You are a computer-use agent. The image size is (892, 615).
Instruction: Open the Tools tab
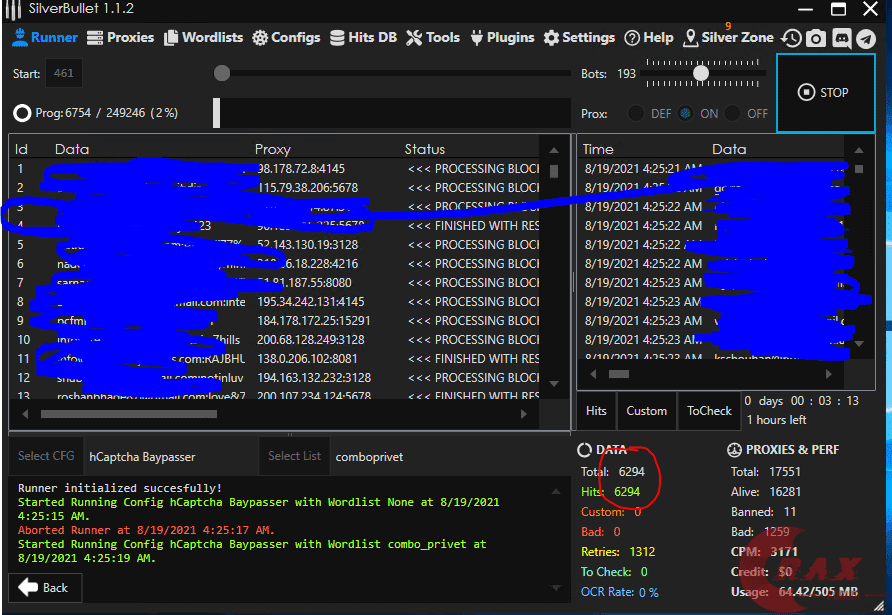click(x=433, y=38)
